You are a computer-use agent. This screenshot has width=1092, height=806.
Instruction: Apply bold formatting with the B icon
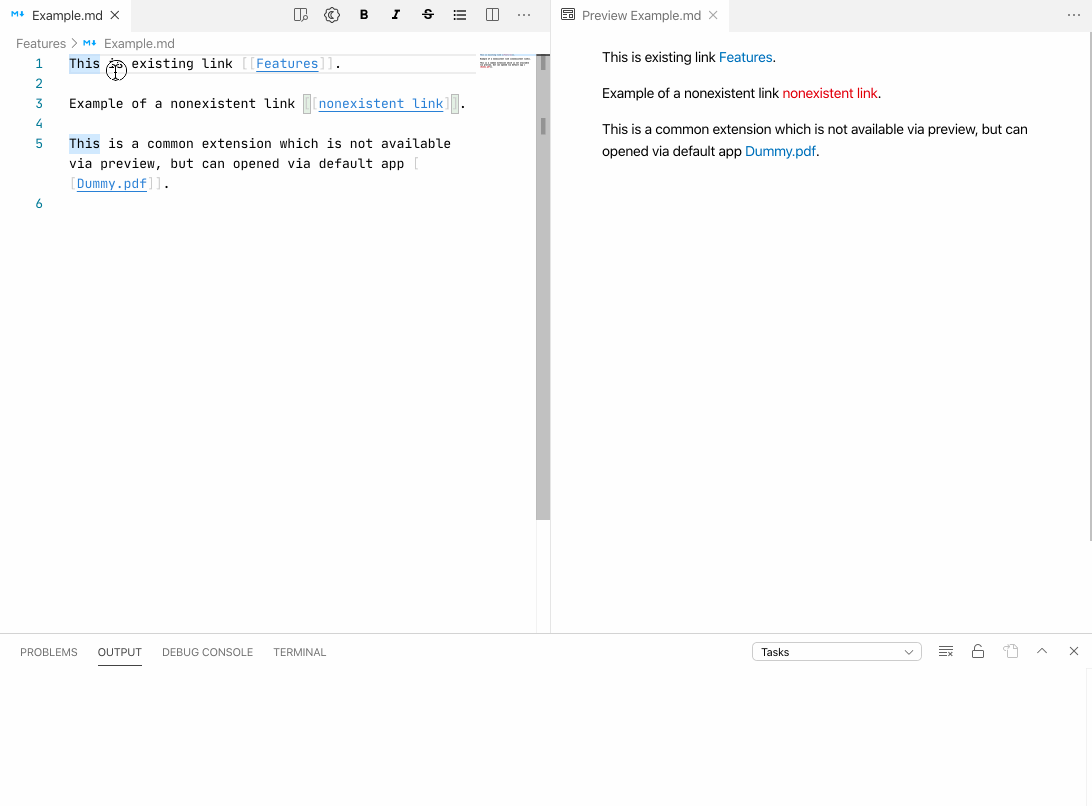364,15
